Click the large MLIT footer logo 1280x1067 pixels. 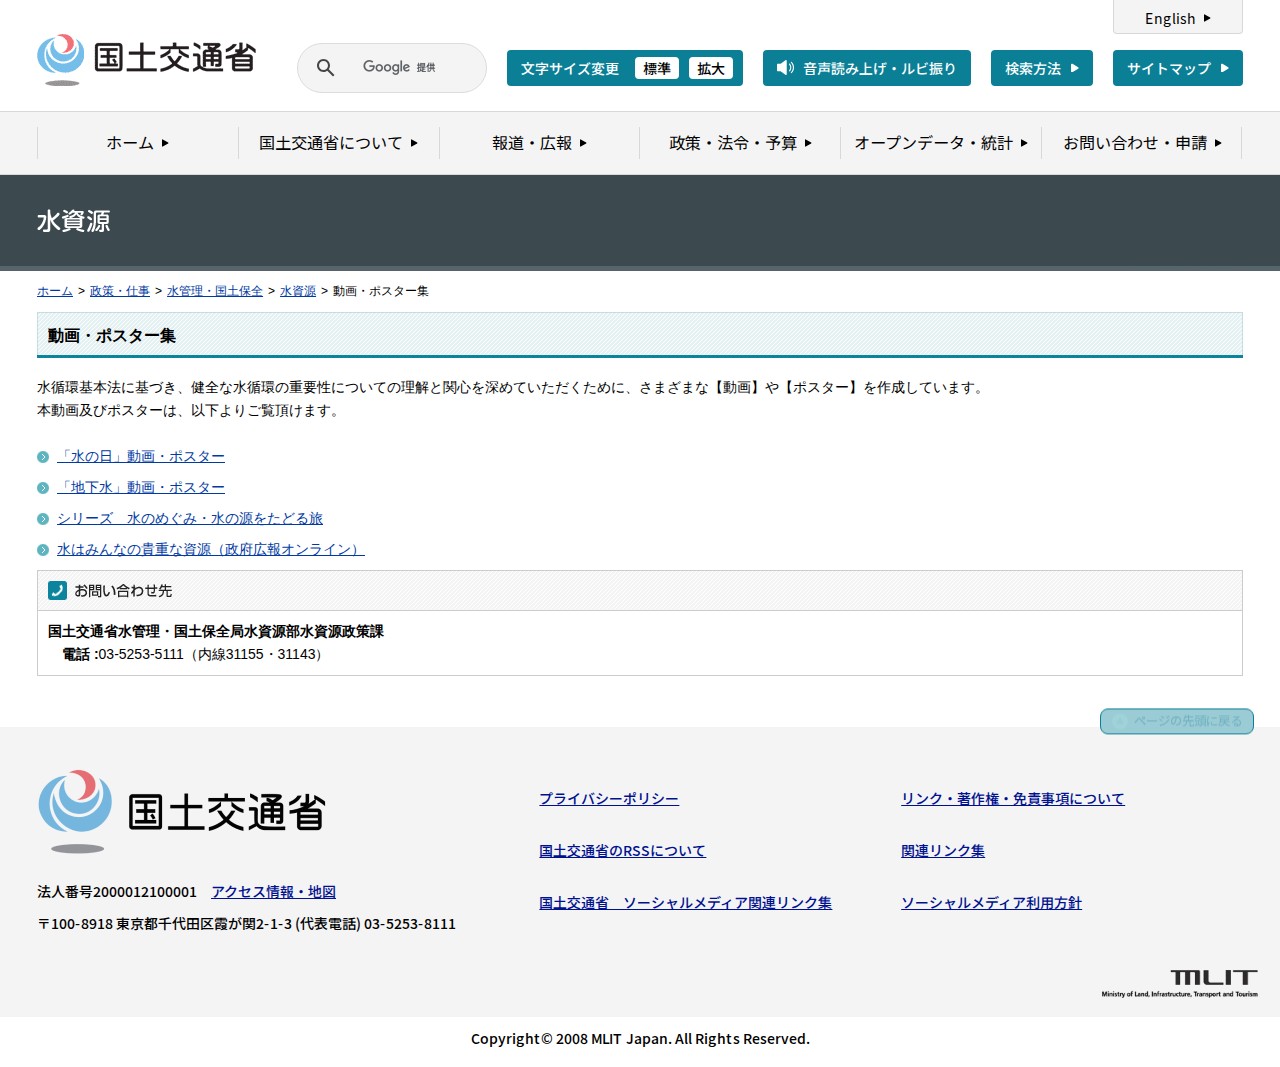182,811
